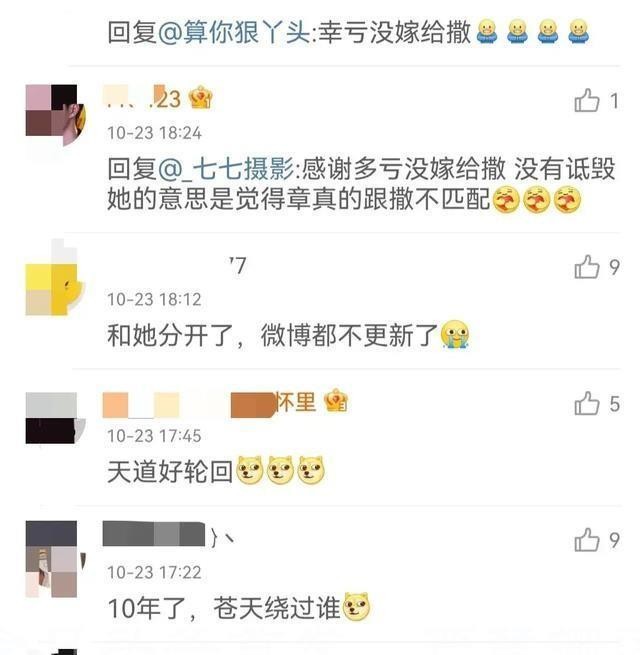Open the crown badge beside username ending 23
Viewport: 640px width, 655px height.
(201, 98)
